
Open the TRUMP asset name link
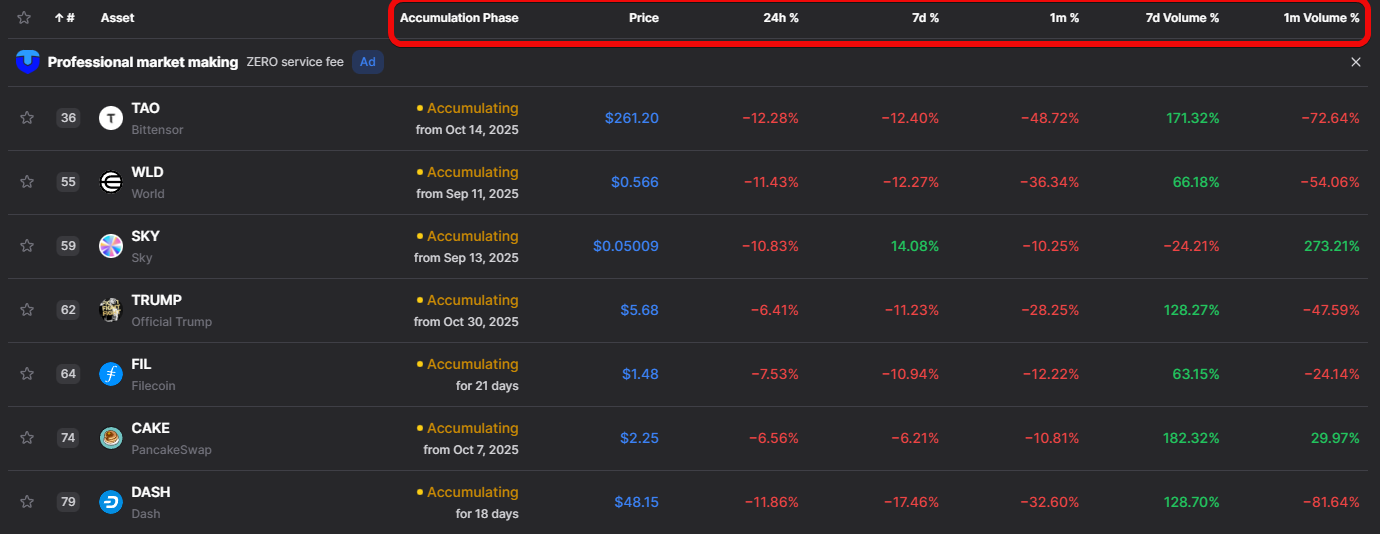156,300
